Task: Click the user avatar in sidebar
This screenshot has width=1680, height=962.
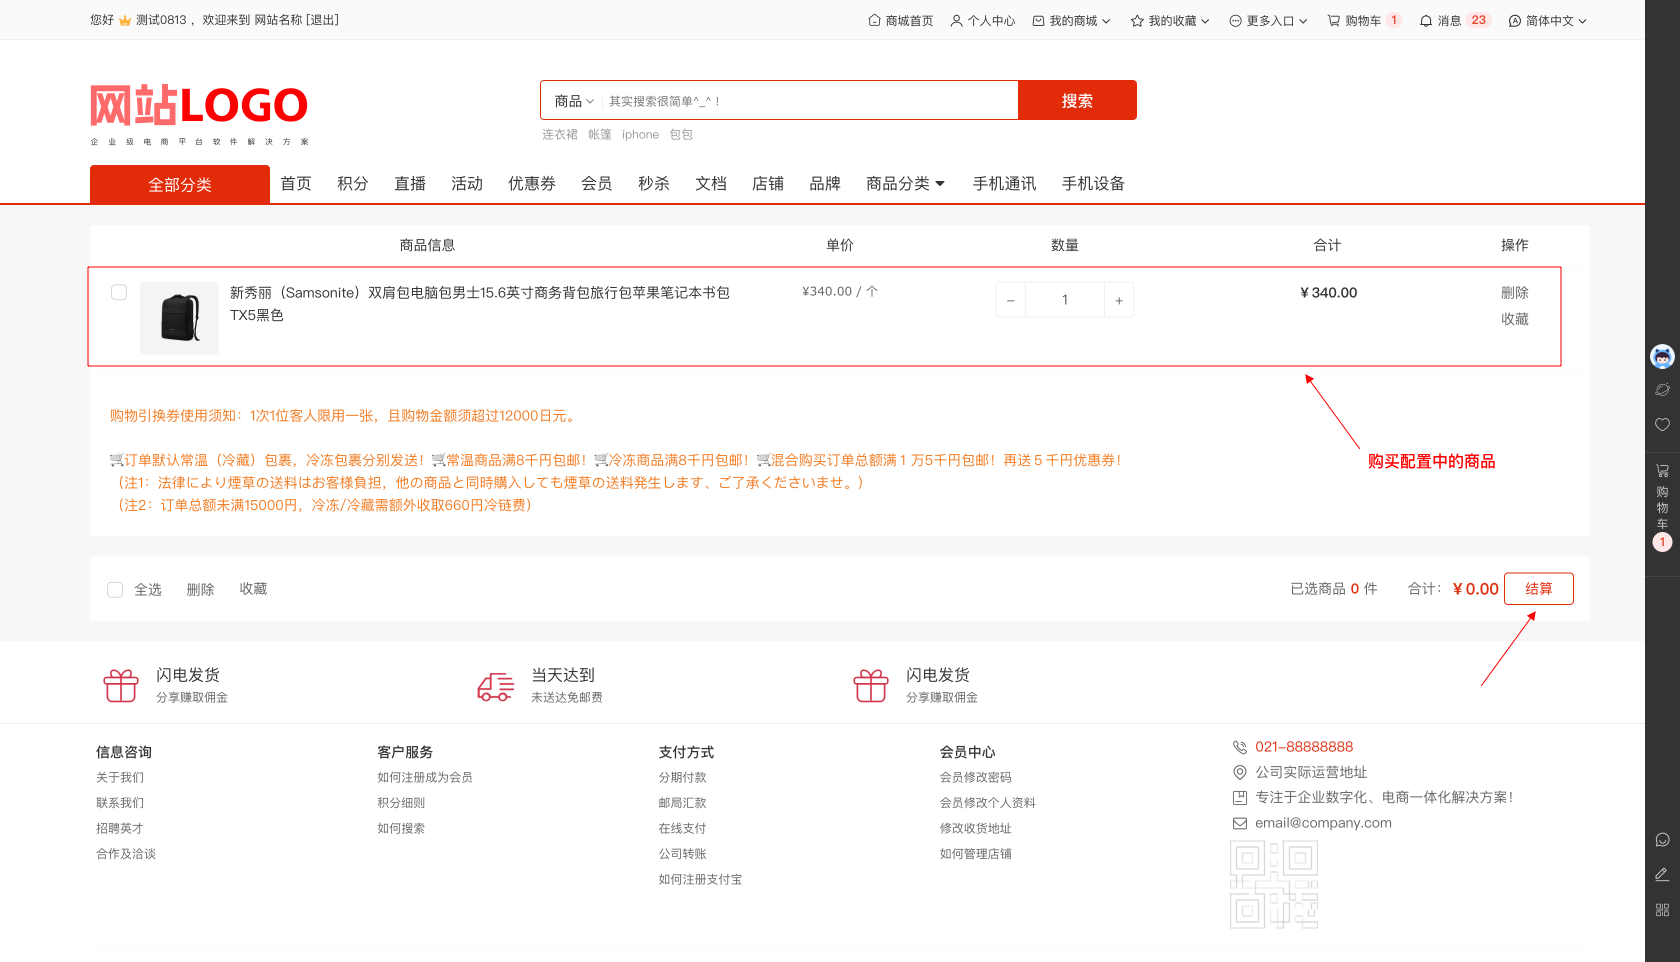Action: (1662, 356)
